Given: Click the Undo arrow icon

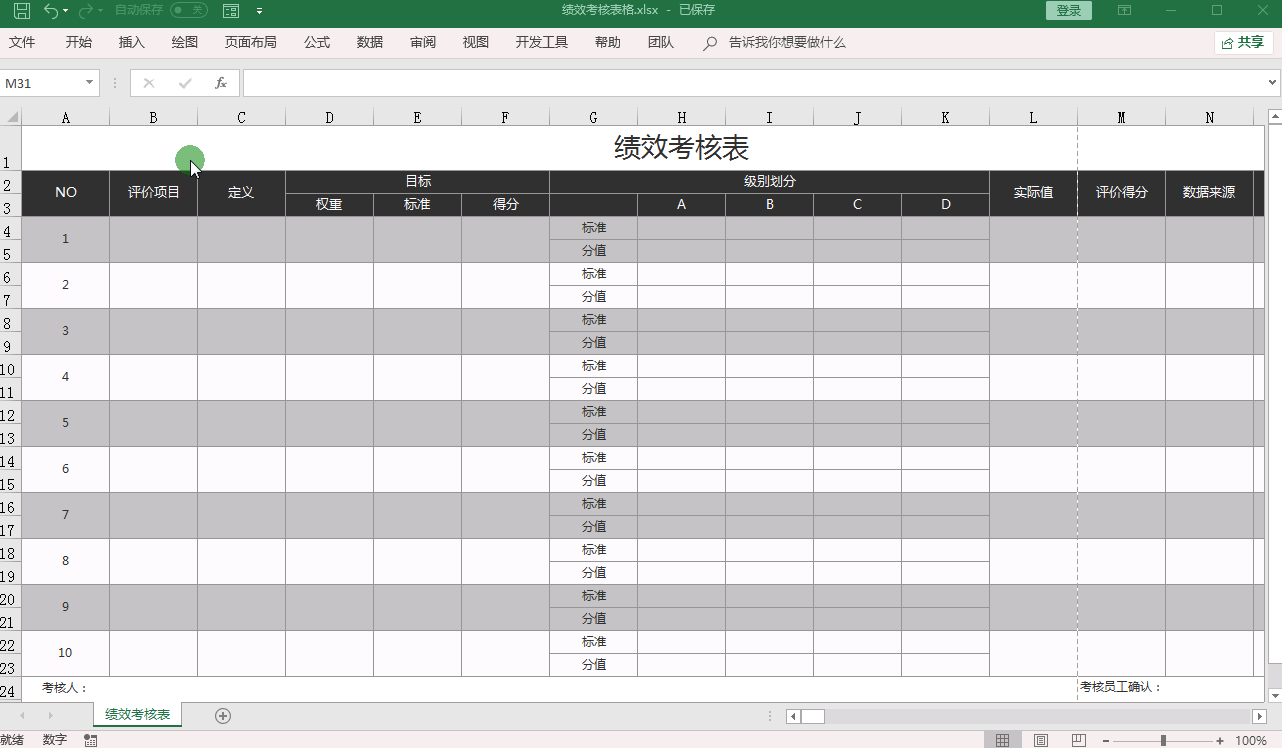Looking at the screenshot, I should point(50,11).
